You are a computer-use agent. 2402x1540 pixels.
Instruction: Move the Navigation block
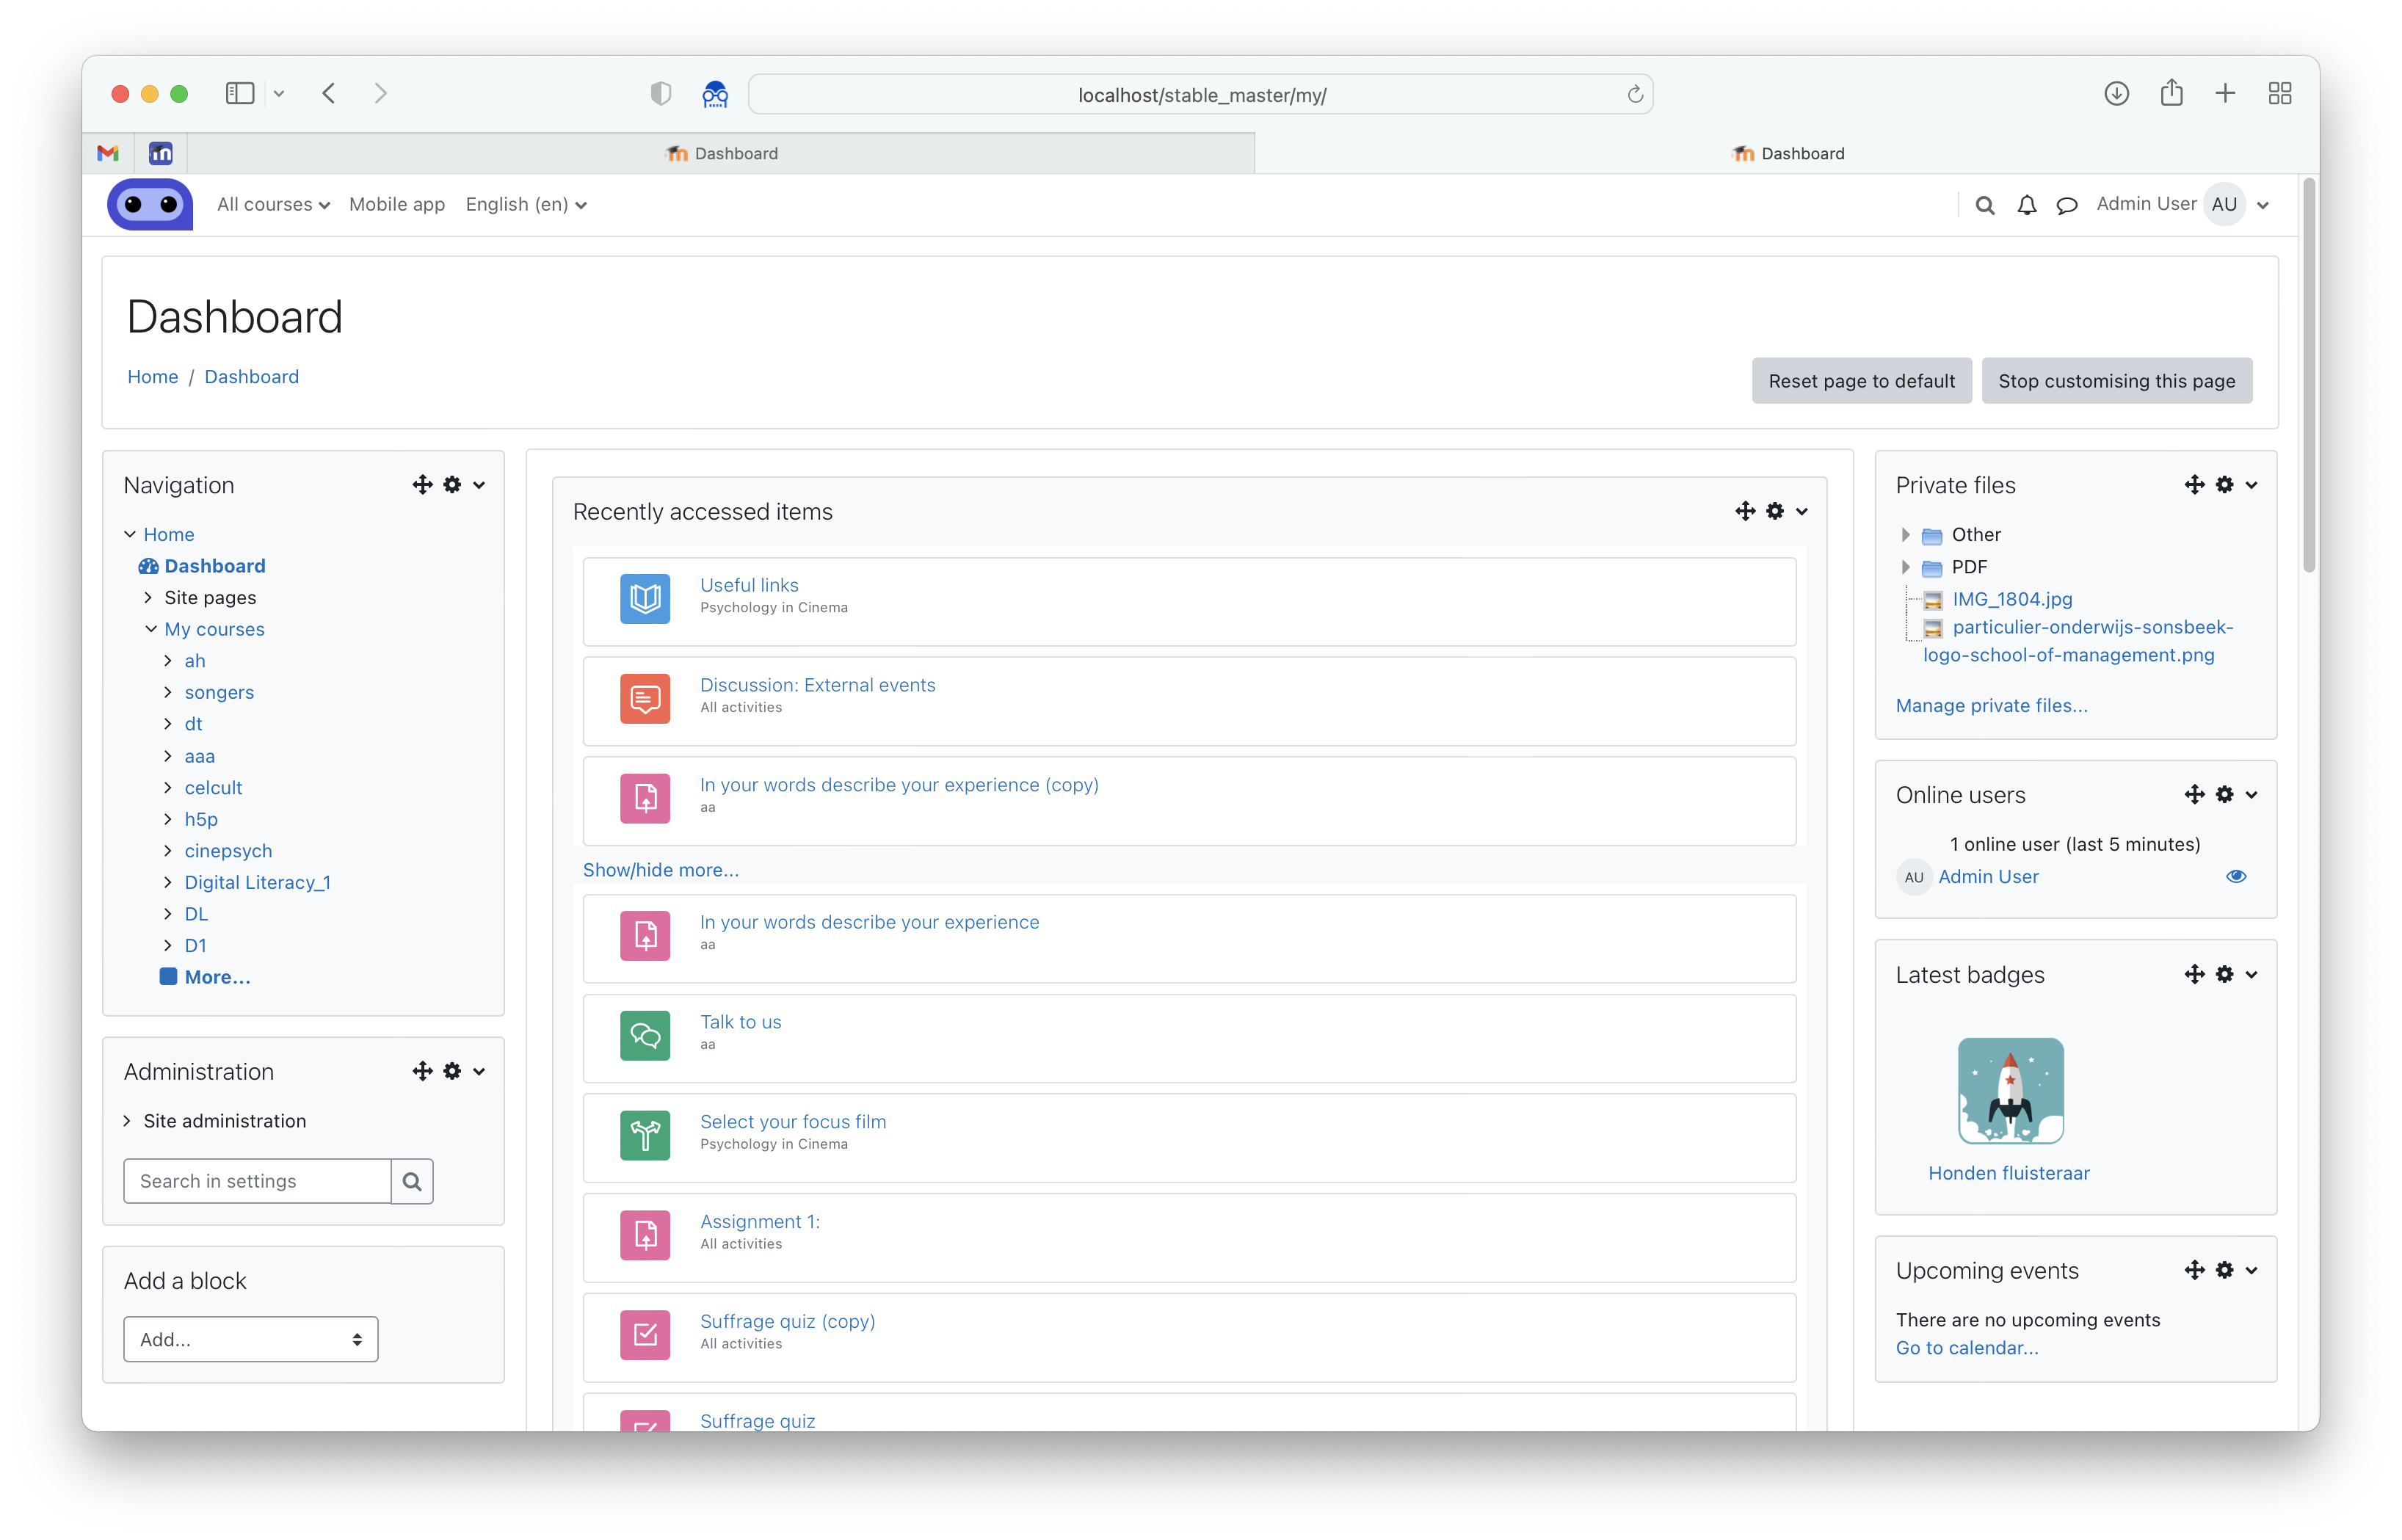(422, 485)
